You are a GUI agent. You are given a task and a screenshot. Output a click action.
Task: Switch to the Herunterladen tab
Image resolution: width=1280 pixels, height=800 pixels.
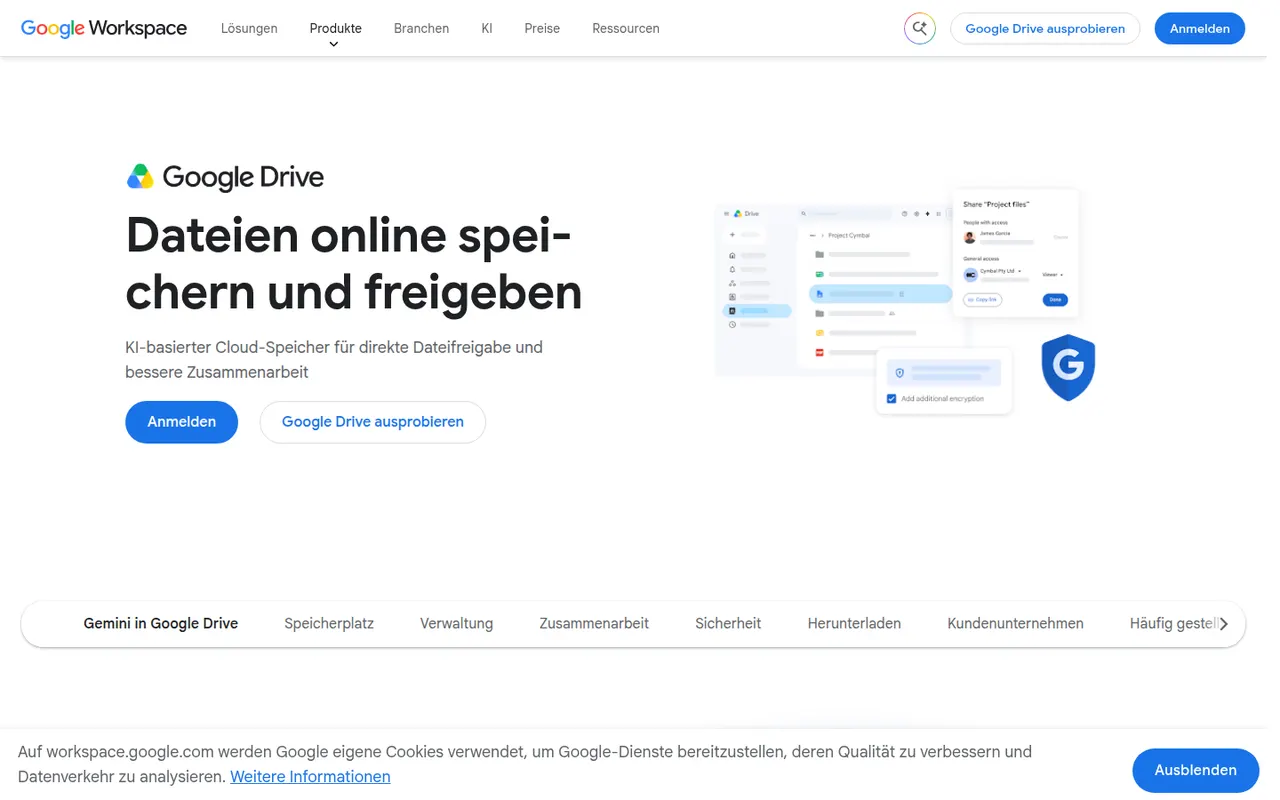[854, 624]
